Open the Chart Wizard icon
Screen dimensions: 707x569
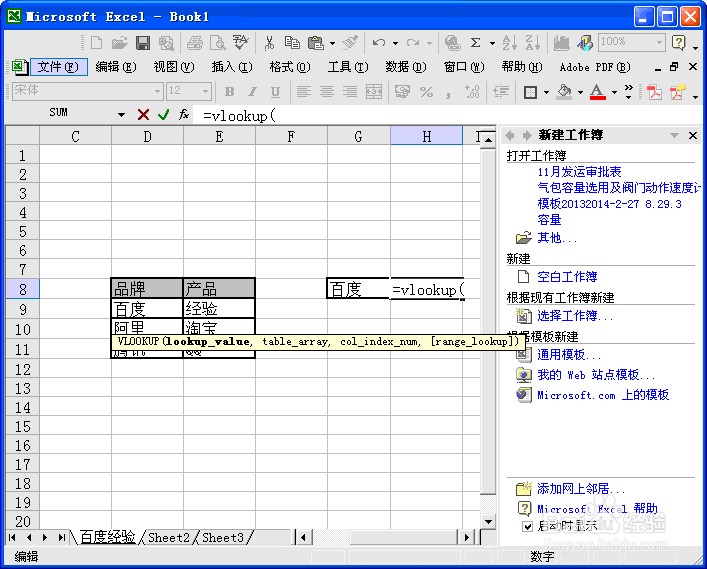[561, 43]
